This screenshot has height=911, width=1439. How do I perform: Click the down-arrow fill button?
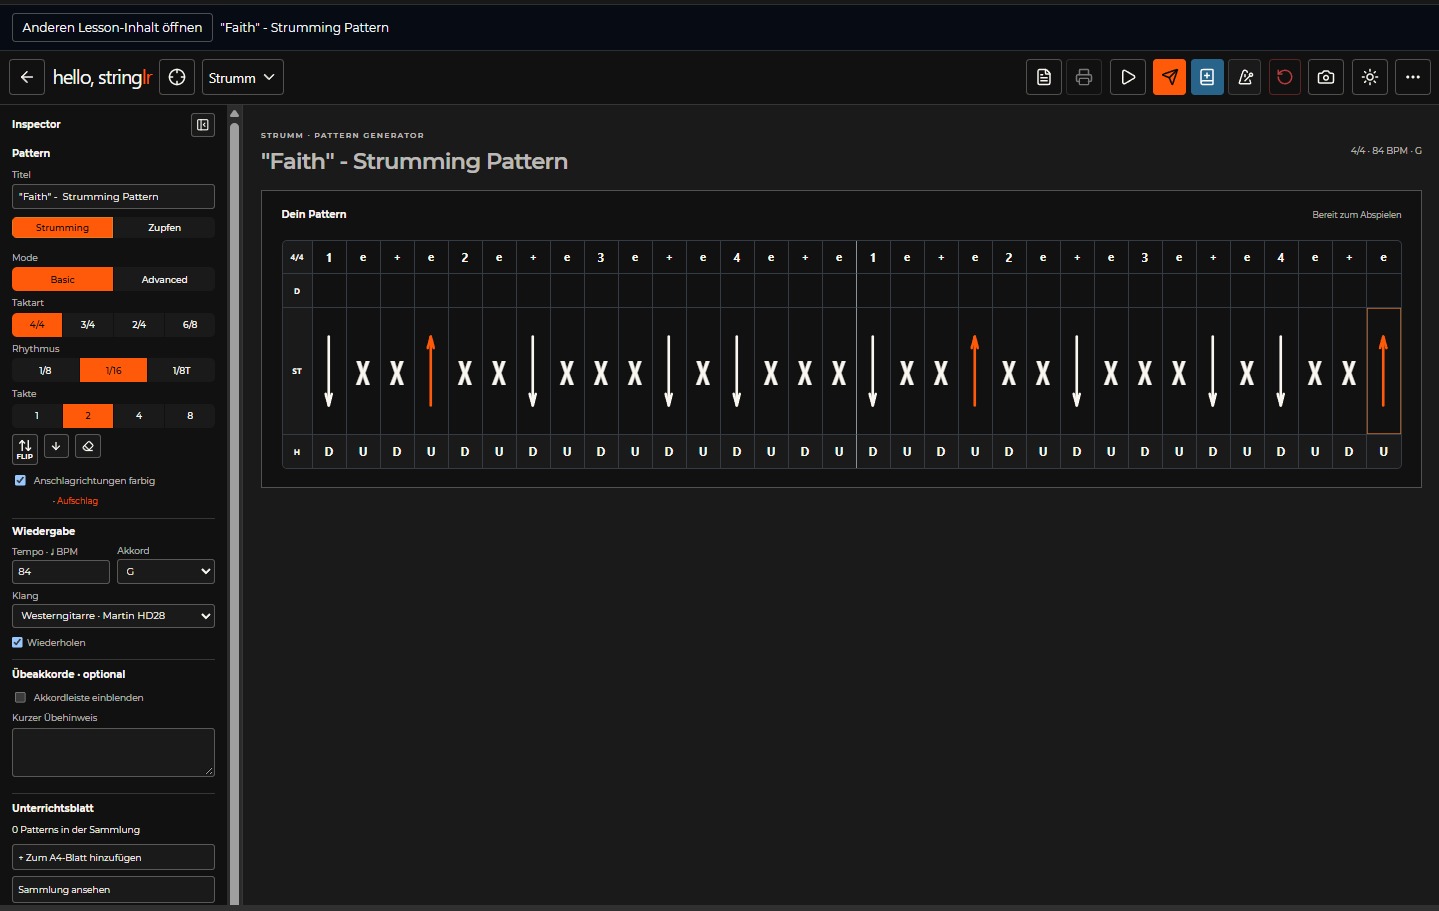click(56, 446)
